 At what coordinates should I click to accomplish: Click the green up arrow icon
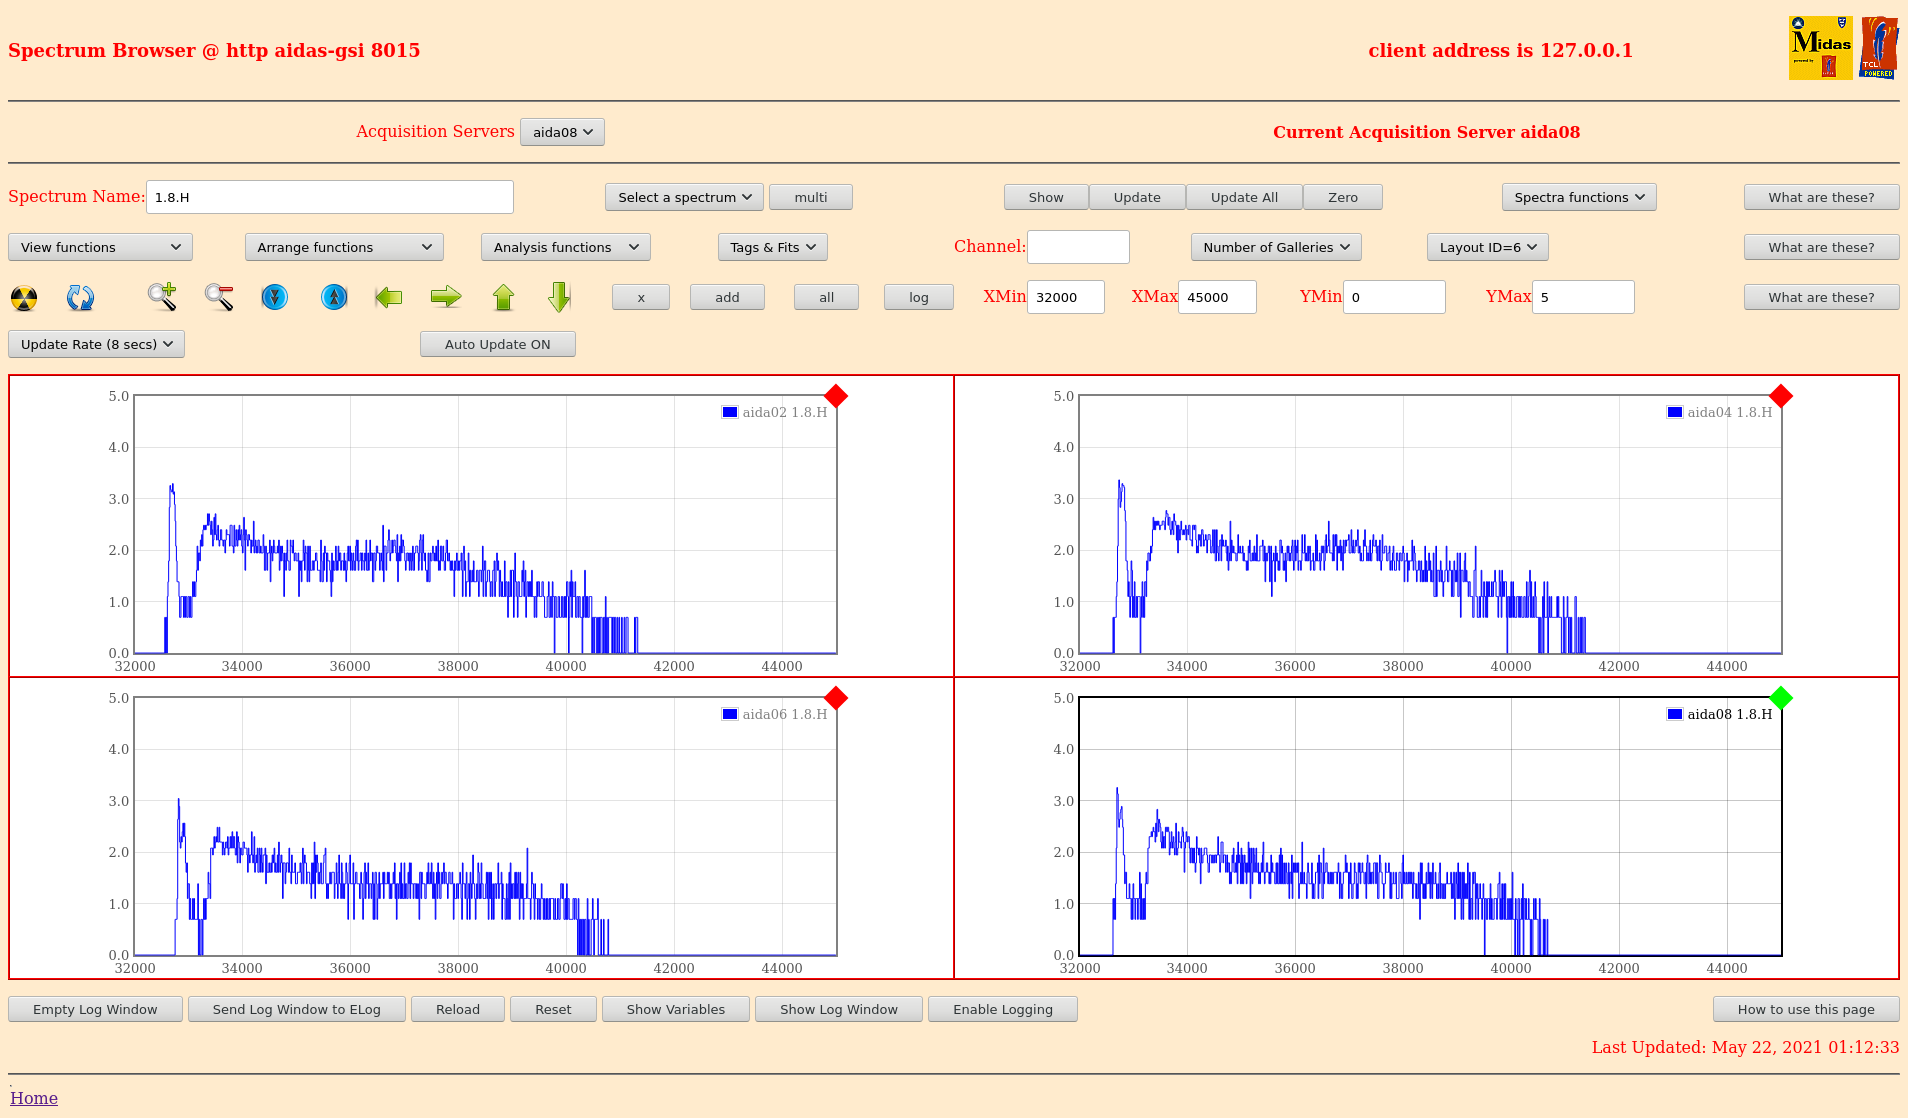pos(503,297)
